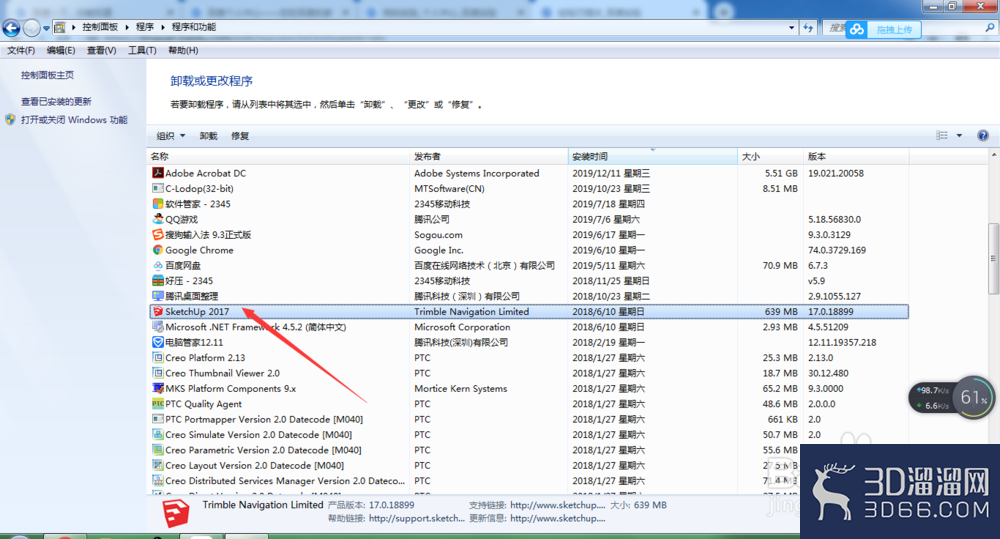Click the 电脑管家12.11 icon

coord(158,342)
